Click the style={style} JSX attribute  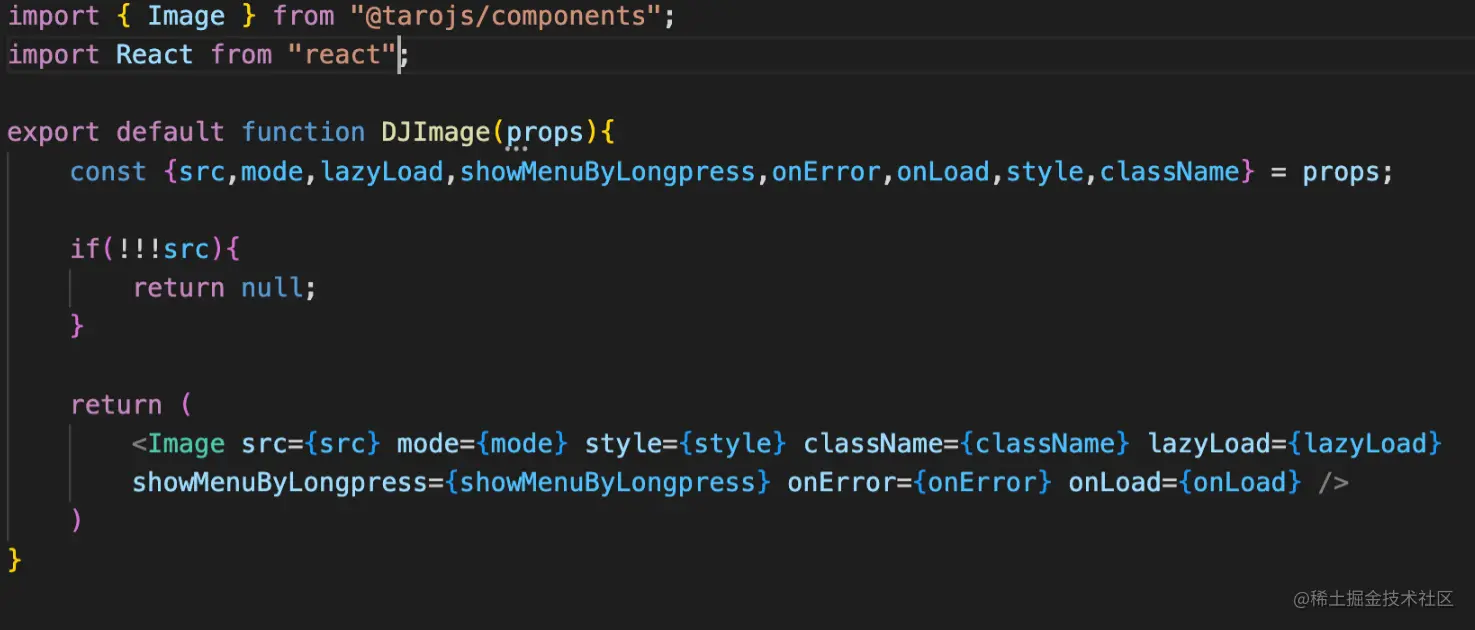(x=686, y=444)
